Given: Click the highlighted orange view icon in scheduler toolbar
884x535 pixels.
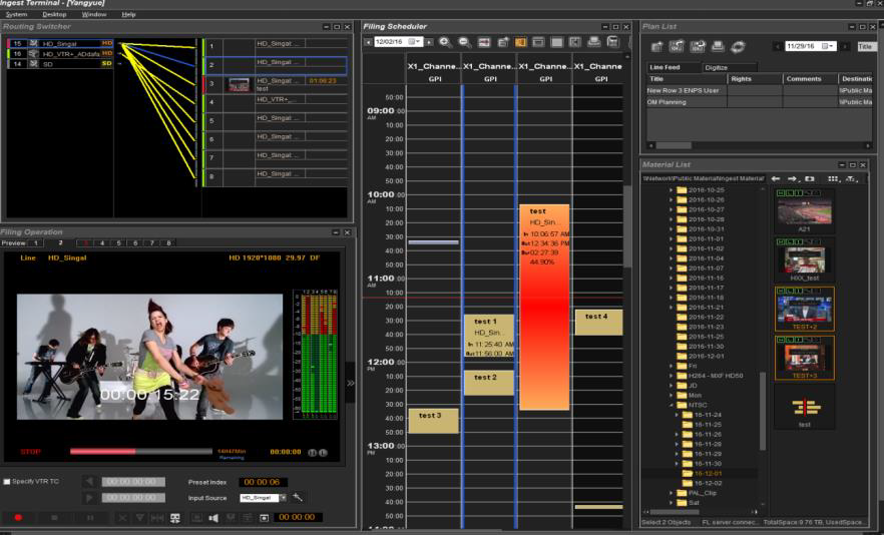Looking at the screenshot, I should pos(521,42).
